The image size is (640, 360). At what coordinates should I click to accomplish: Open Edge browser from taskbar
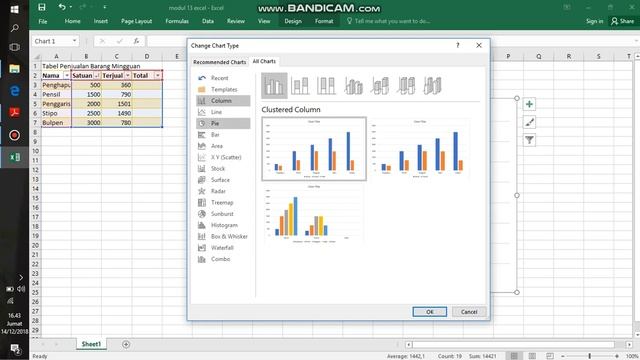tap(14, 91)
